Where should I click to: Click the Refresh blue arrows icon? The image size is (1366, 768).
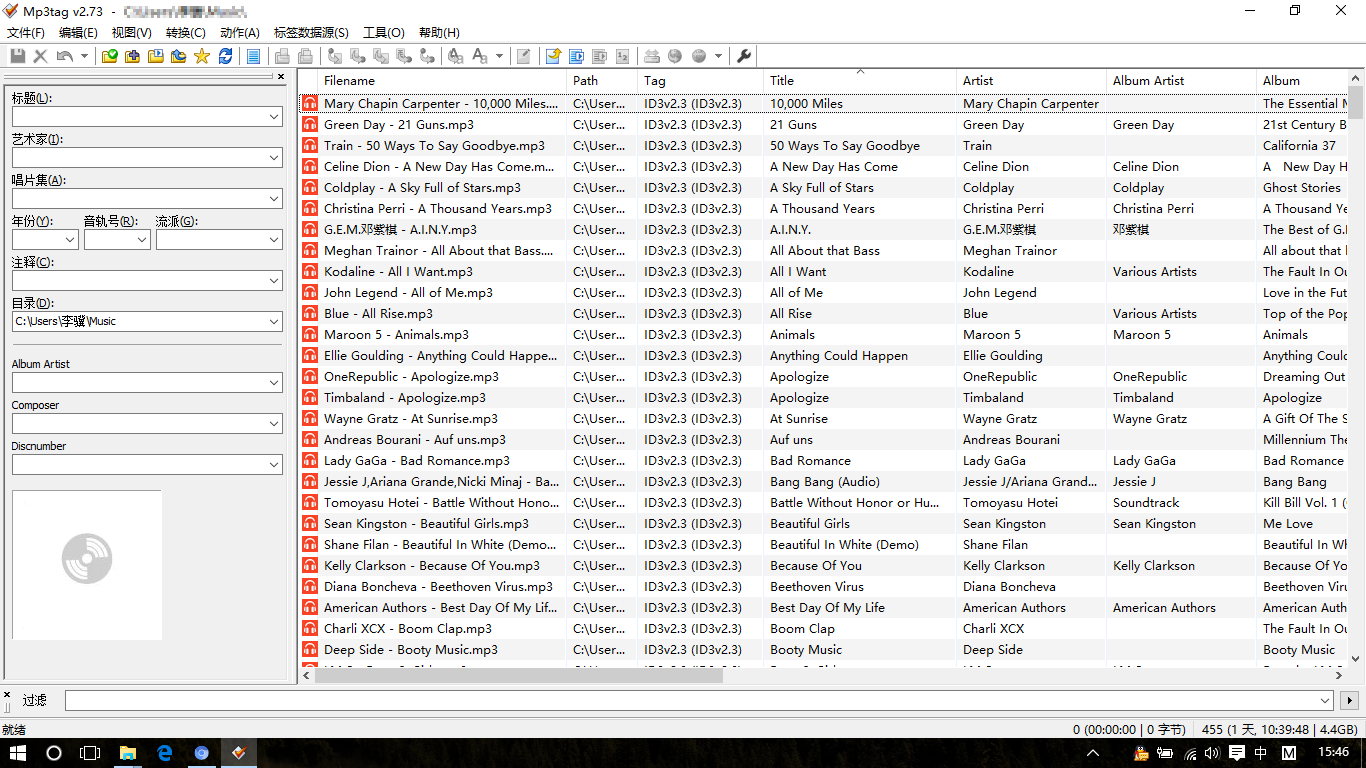tap(225, 56)
